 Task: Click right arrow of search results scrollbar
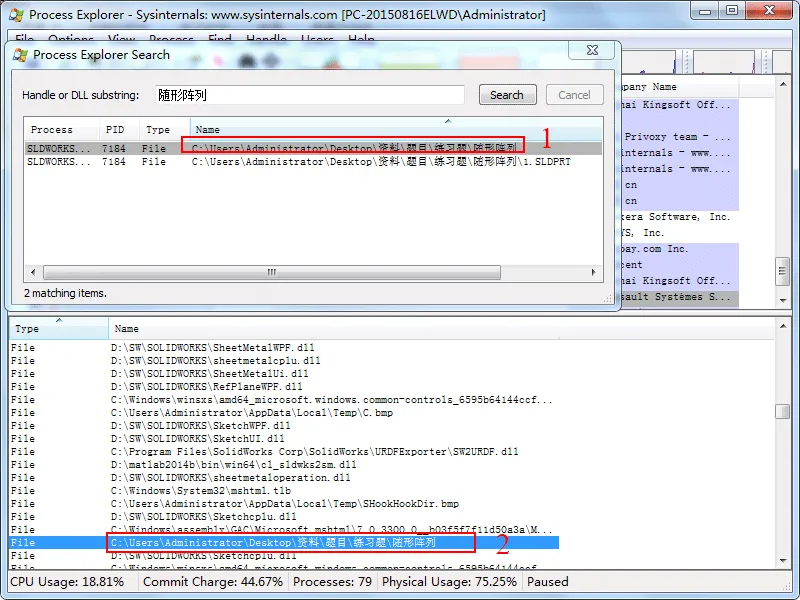click(593, 272)
